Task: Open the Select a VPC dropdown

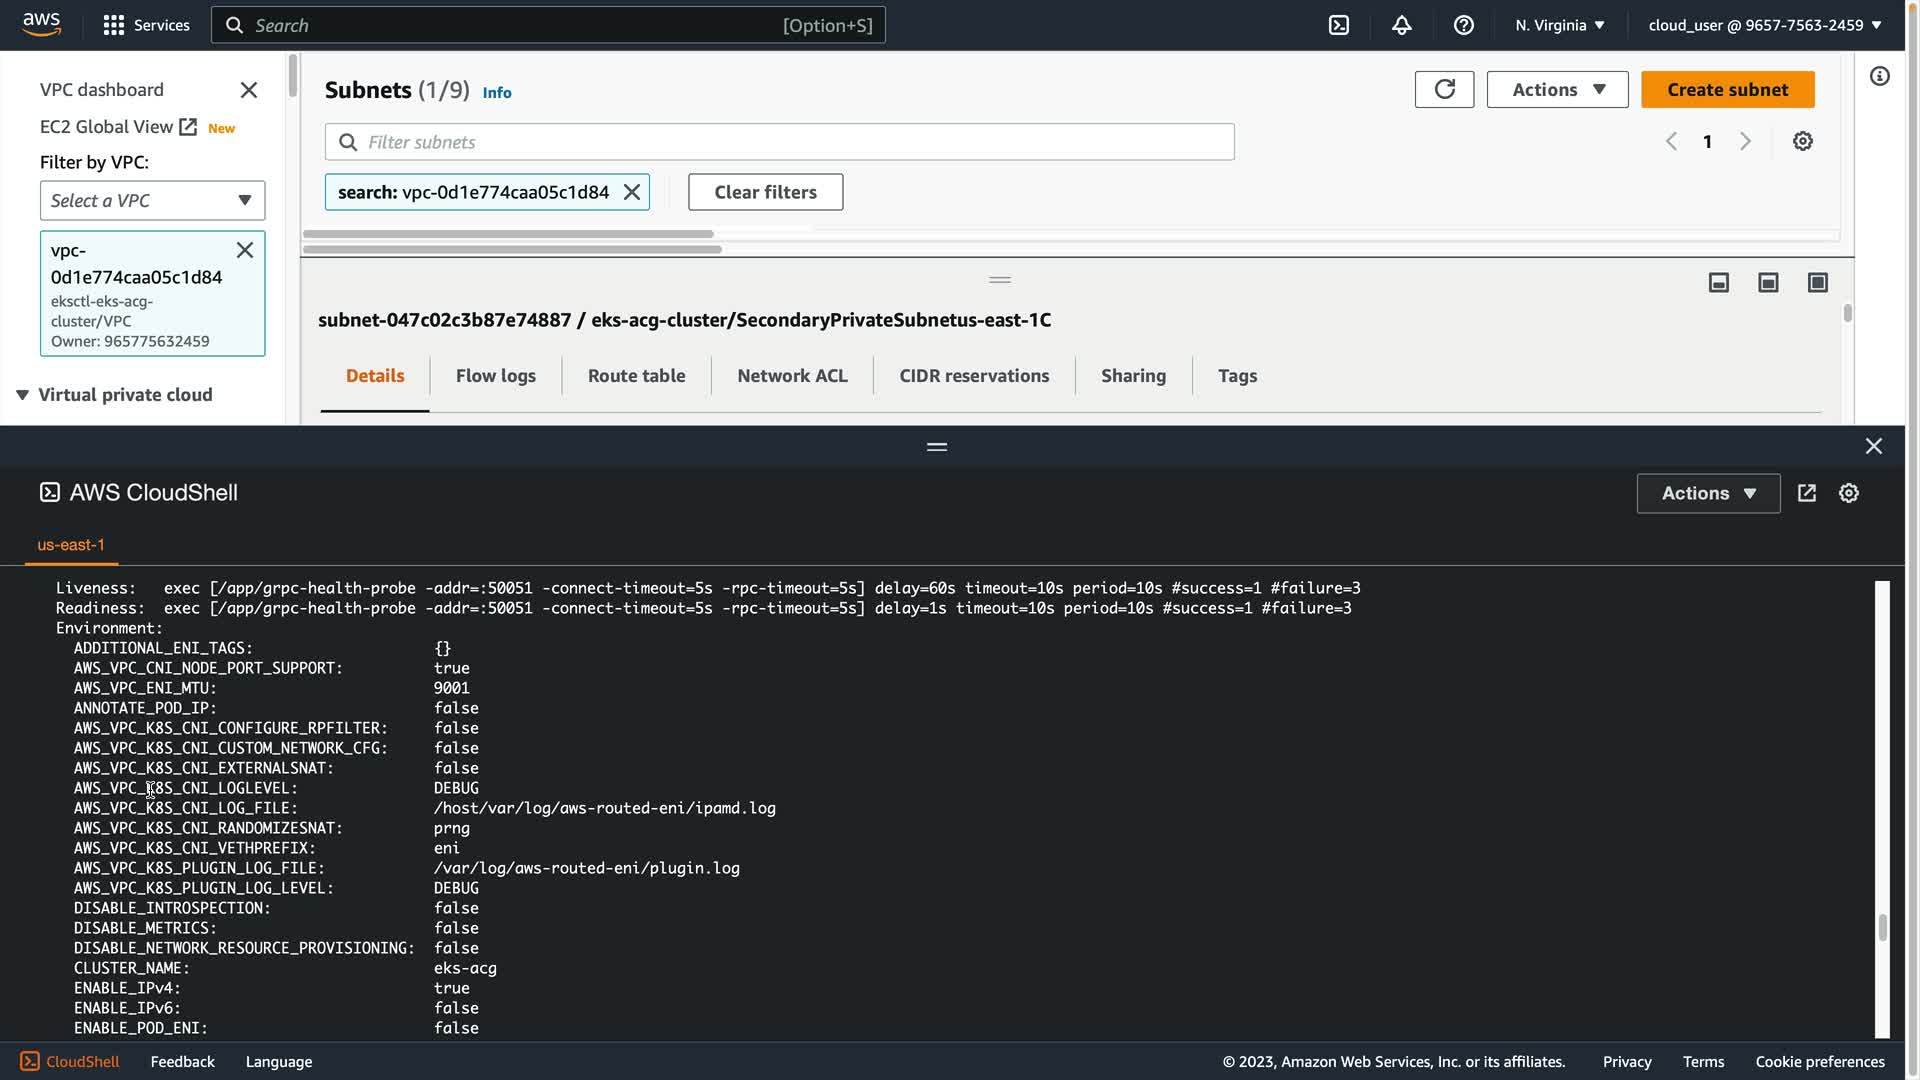Action: point(152,200)
